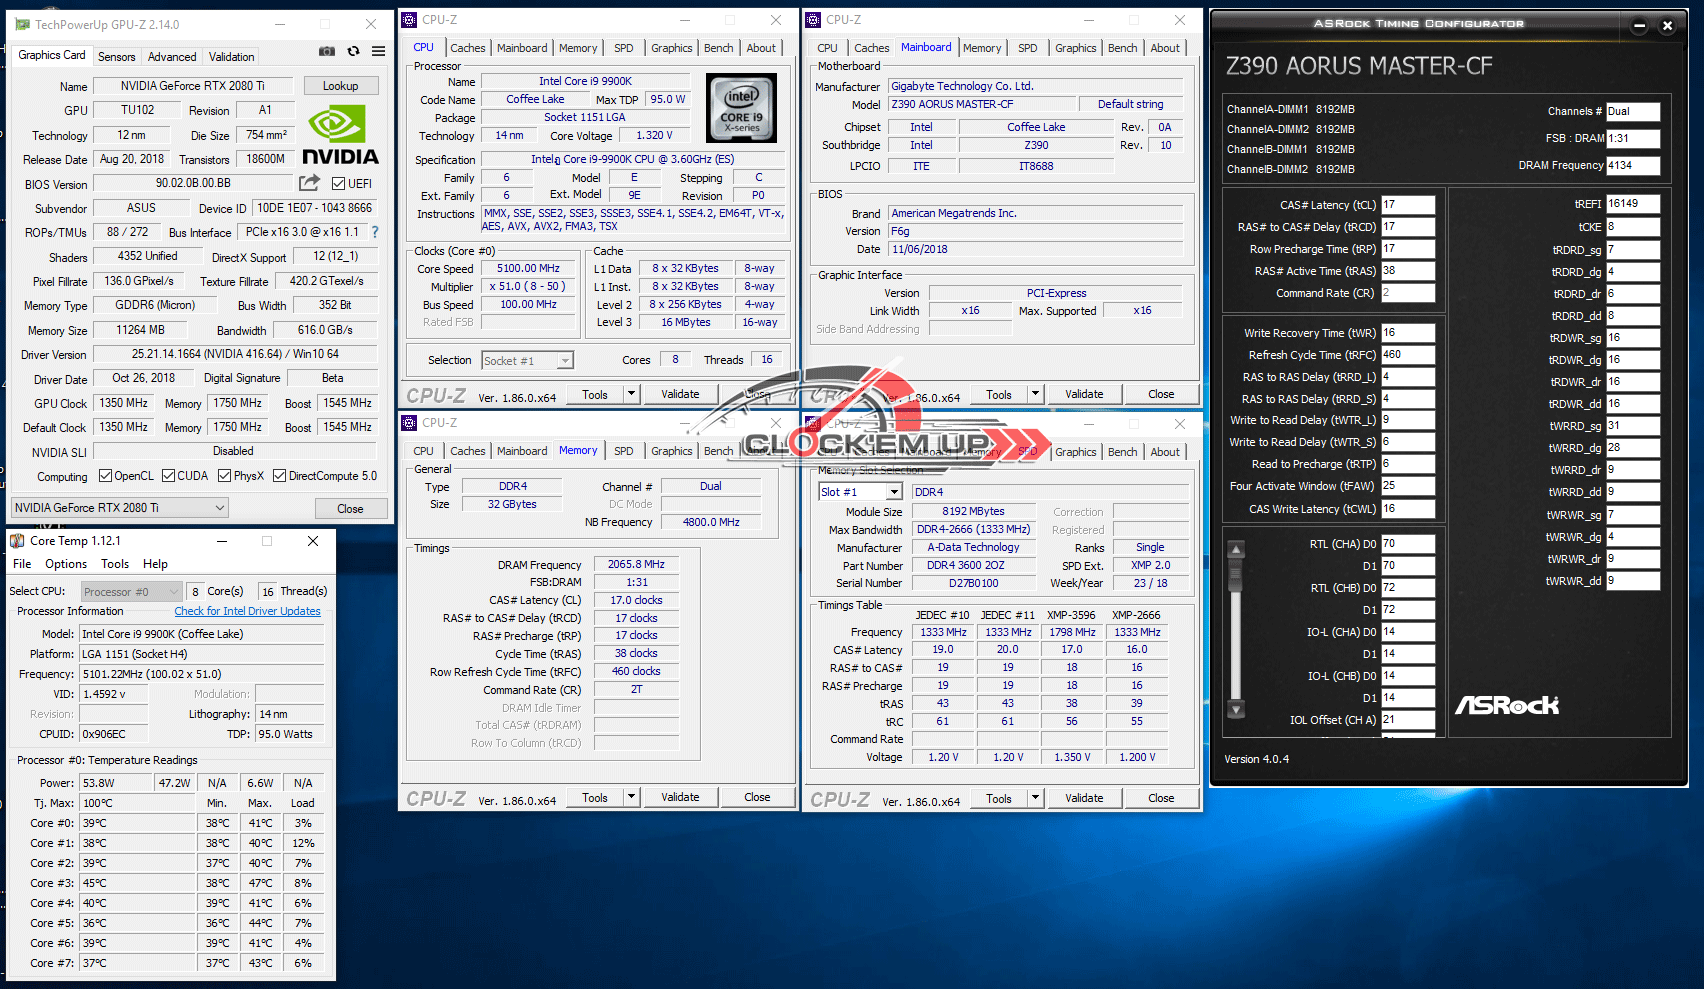Open the GPU selection dropdown in GPU-Z
The width and height of the screenshot is (1704, 989).
(x=120, y=508)
